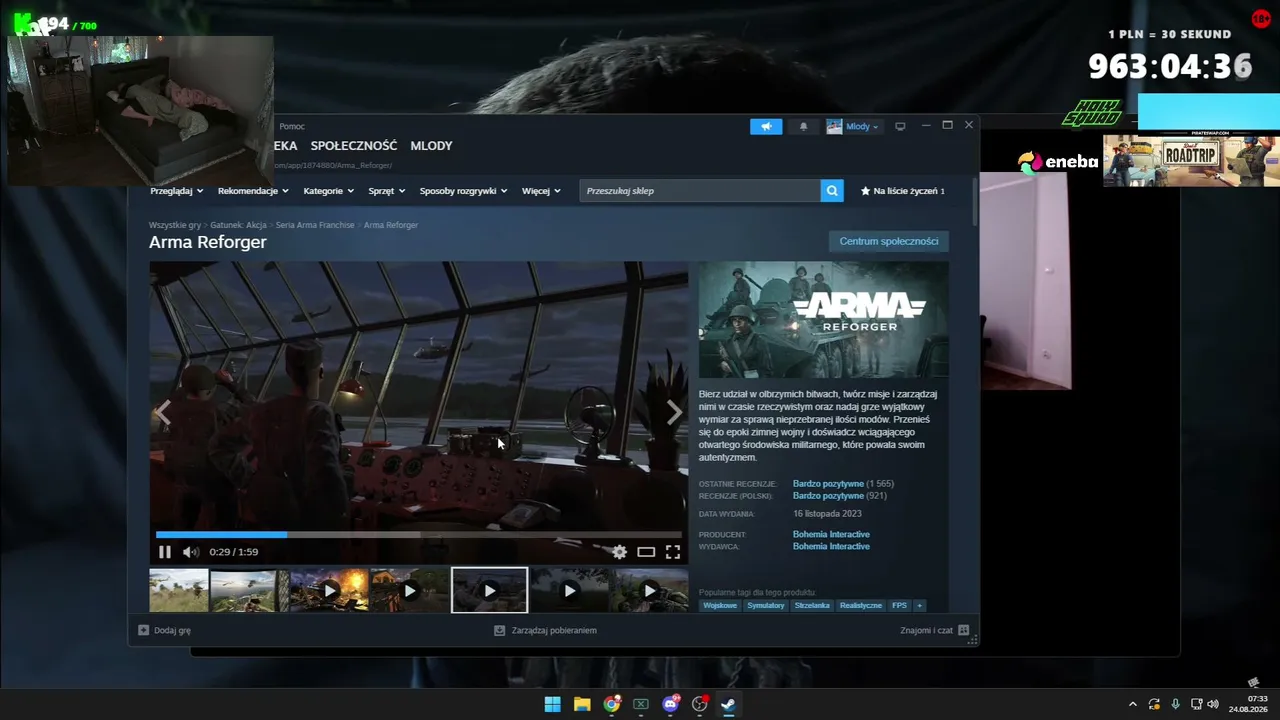Click the plus button to add tags
The image size is (1280, 720).
click(919, 606)
